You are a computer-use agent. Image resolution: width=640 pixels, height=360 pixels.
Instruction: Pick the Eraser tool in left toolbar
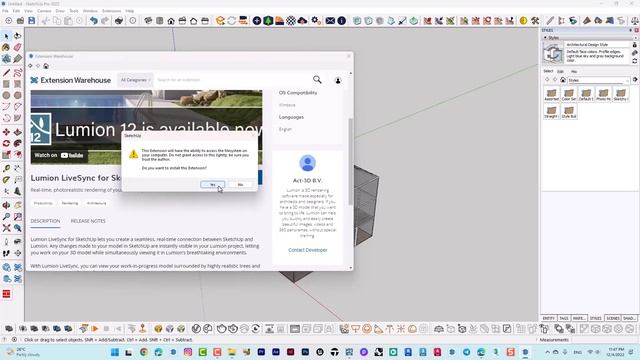pos(18,48)
